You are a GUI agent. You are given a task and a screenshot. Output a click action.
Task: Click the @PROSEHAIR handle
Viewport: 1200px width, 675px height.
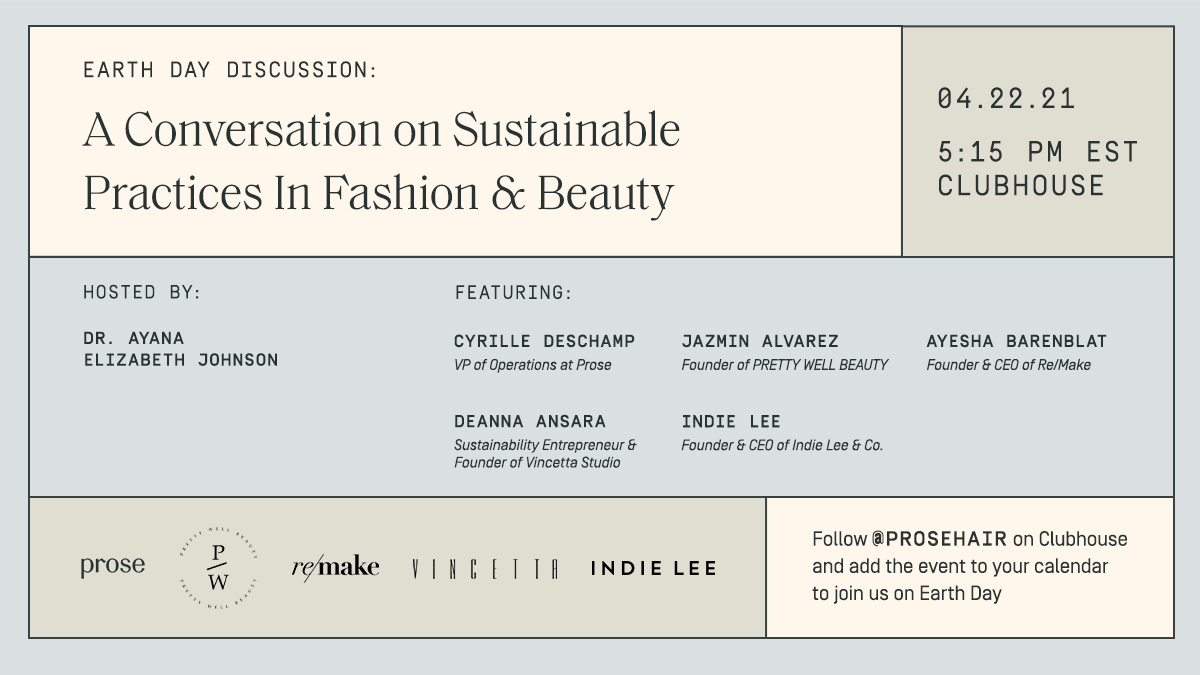point(939,540)
